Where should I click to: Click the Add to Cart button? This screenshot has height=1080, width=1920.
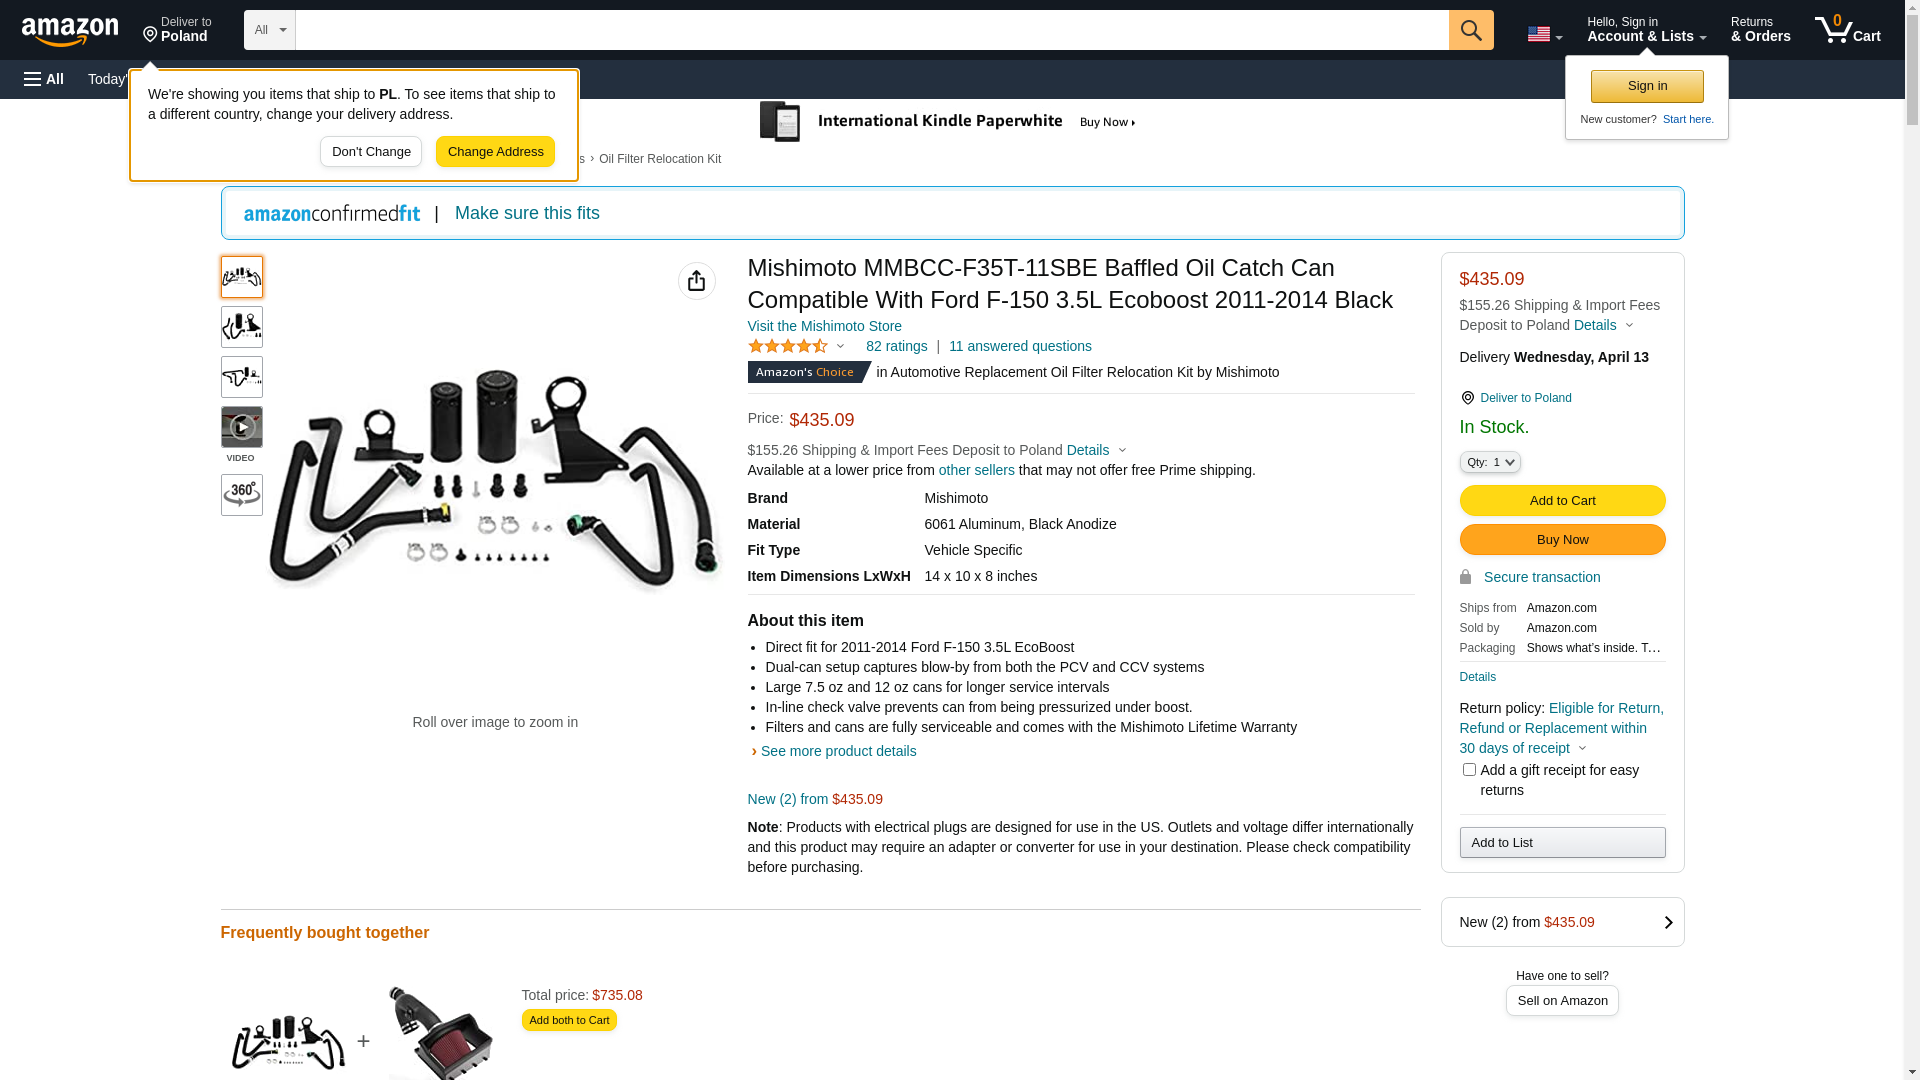[x=1562, y=501]
